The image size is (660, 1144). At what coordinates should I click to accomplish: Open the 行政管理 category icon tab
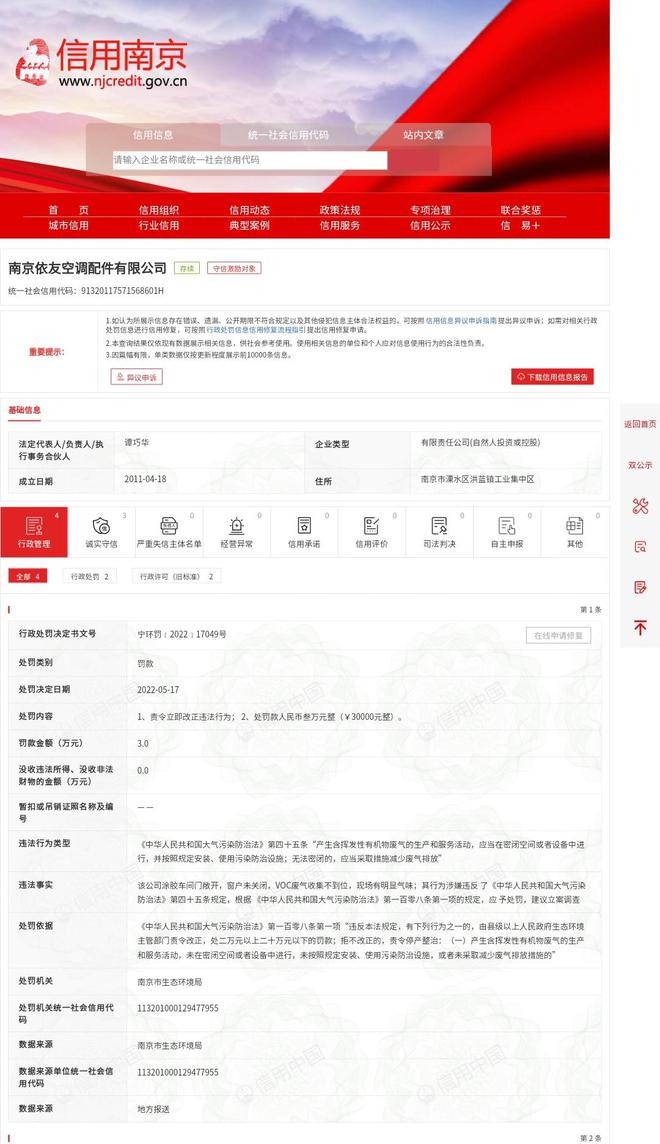point(34,532)
